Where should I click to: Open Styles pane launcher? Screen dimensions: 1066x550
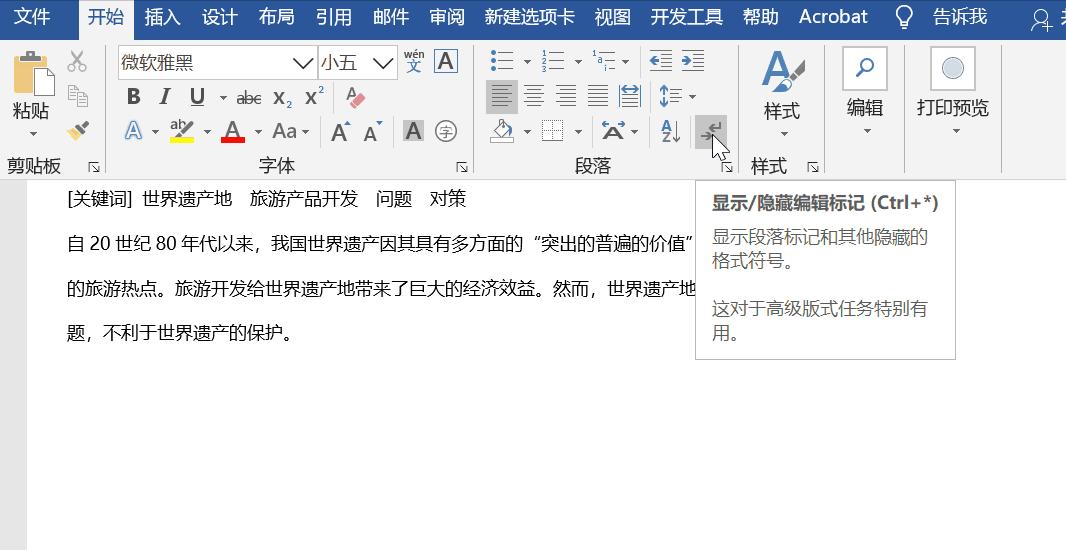(x=812, y=167)
